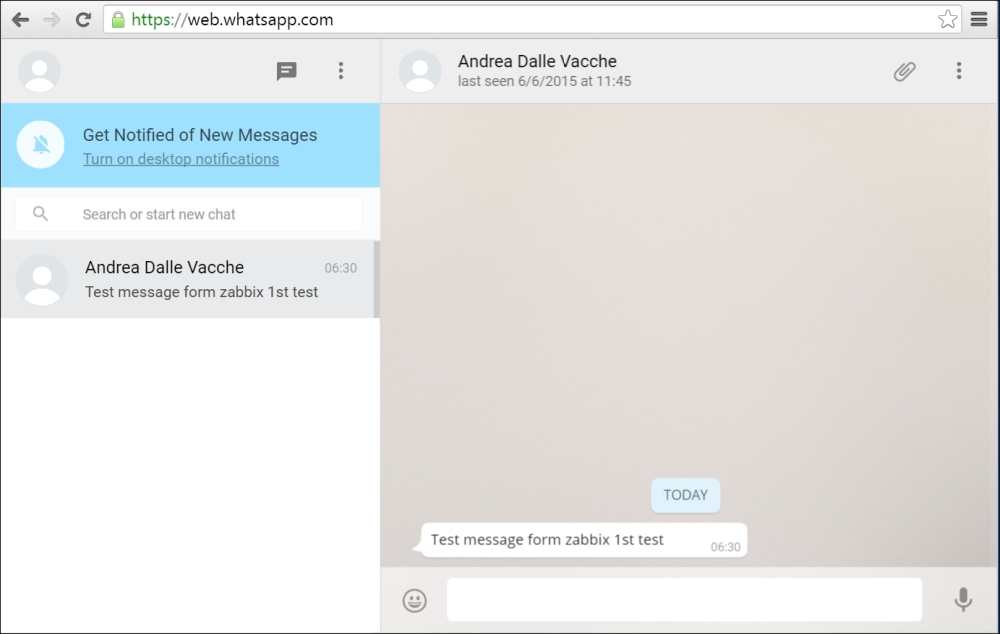The height and width of the screenshot is (634, 1000).
Task: Click the muted bell notification icon
Action: click(x=41, y=145)
